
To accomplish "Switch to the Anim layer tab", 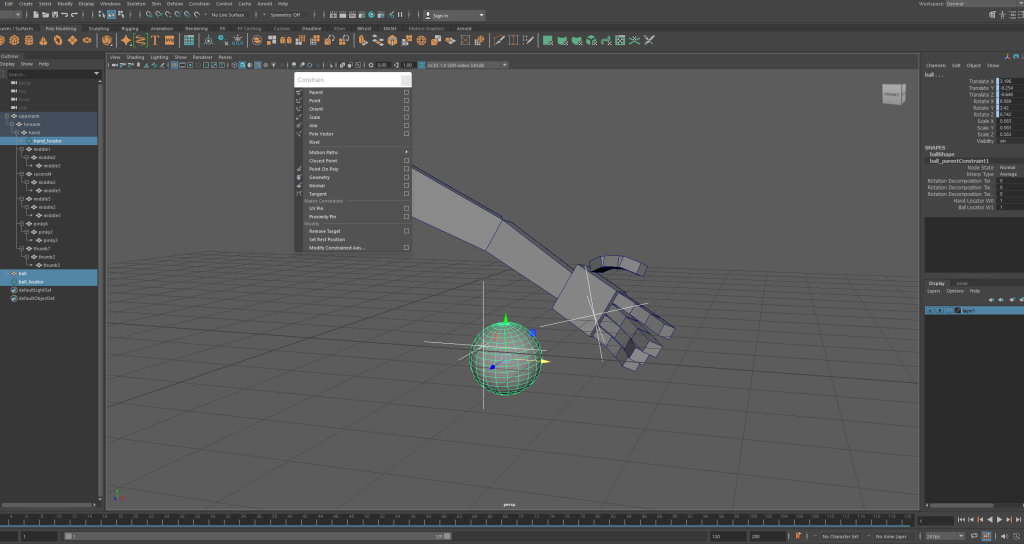I will (x=961, y=283).
